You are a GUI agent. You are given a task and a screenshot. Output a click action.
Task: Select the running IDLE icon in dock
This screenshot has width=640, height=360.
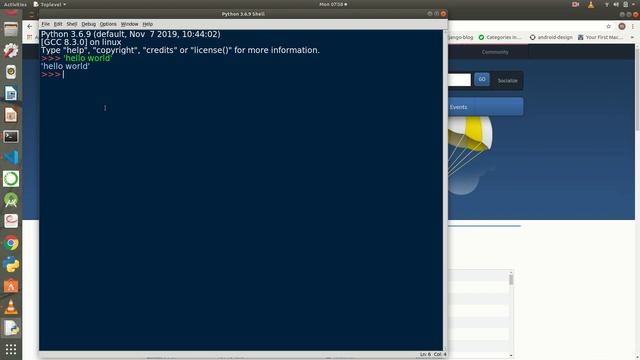[x=11, y=328]
